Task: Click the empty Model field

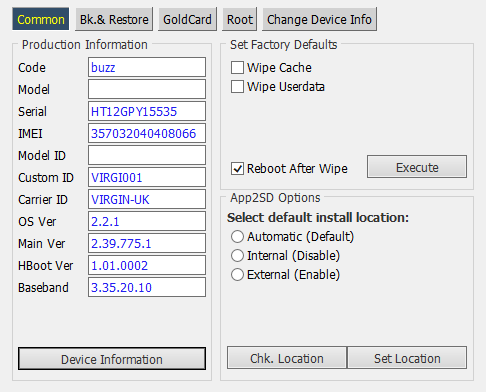Action: [147, 89]
